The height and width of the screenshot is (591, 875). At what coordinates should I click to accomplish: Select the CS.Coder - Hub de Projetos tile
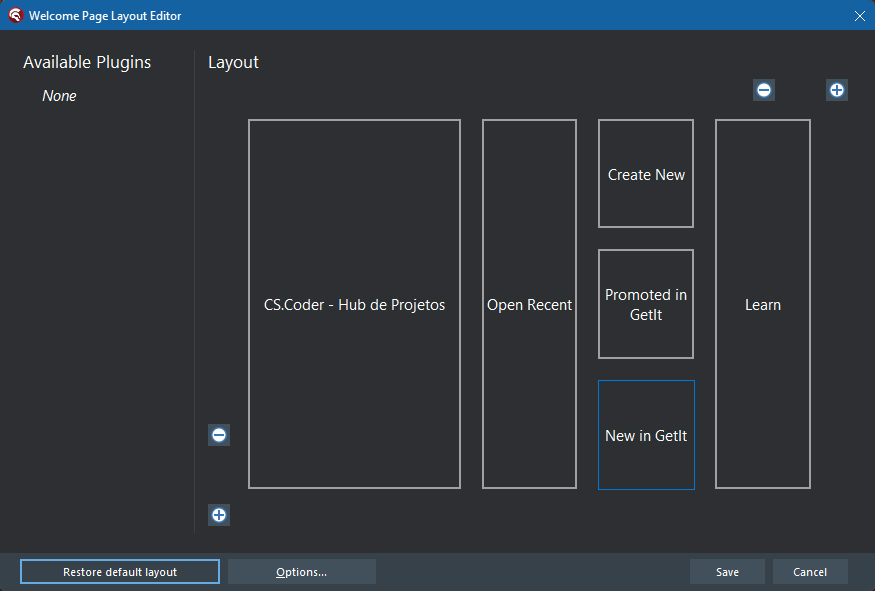[354, 304]
